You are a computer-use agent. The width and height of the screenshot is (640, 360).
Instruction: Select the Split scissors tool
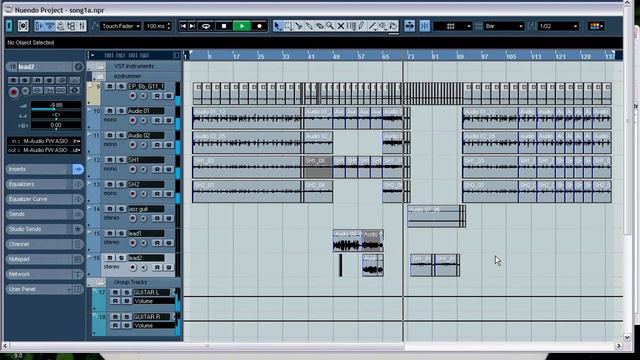(299, 26)
